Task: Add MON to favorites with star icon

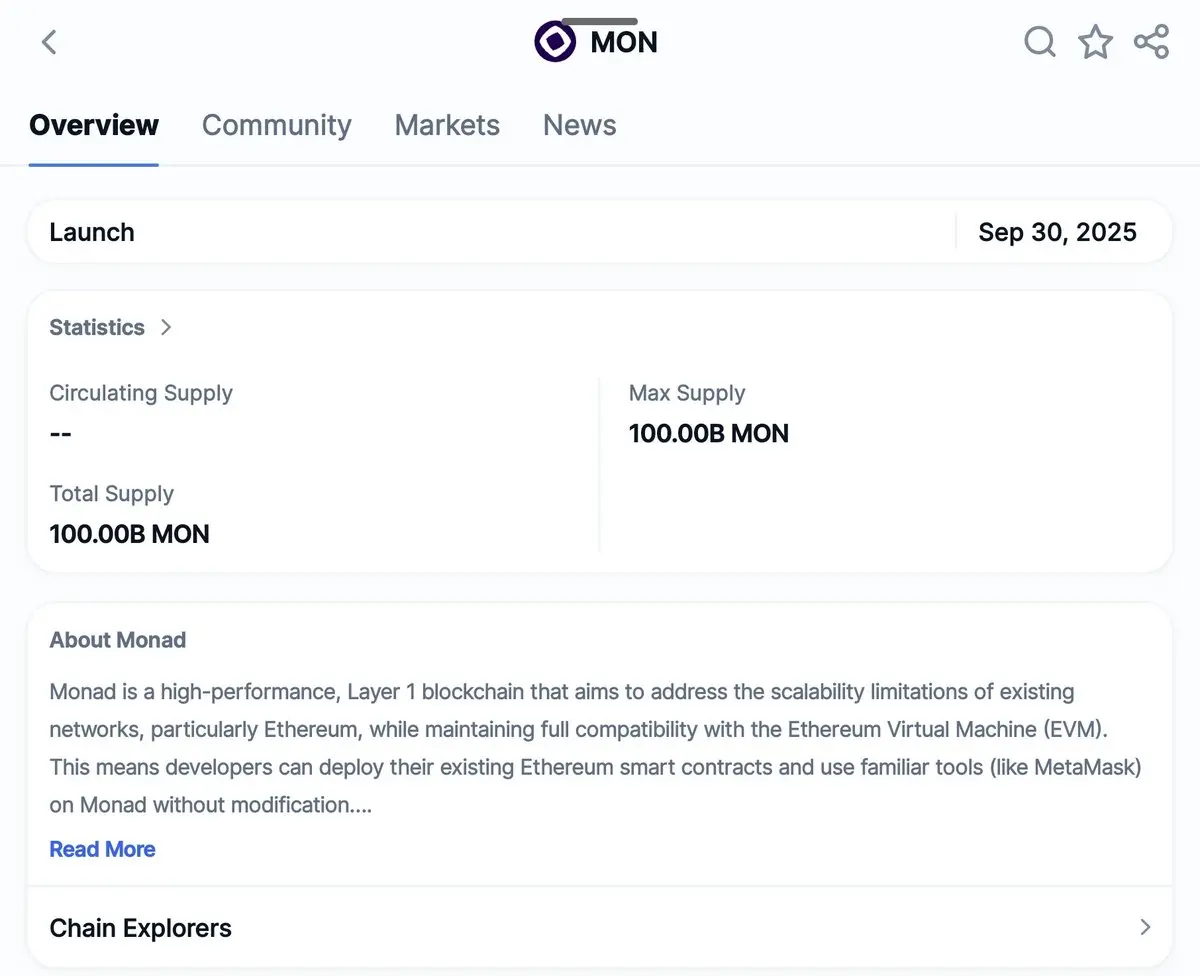Action: [1095, 42]
